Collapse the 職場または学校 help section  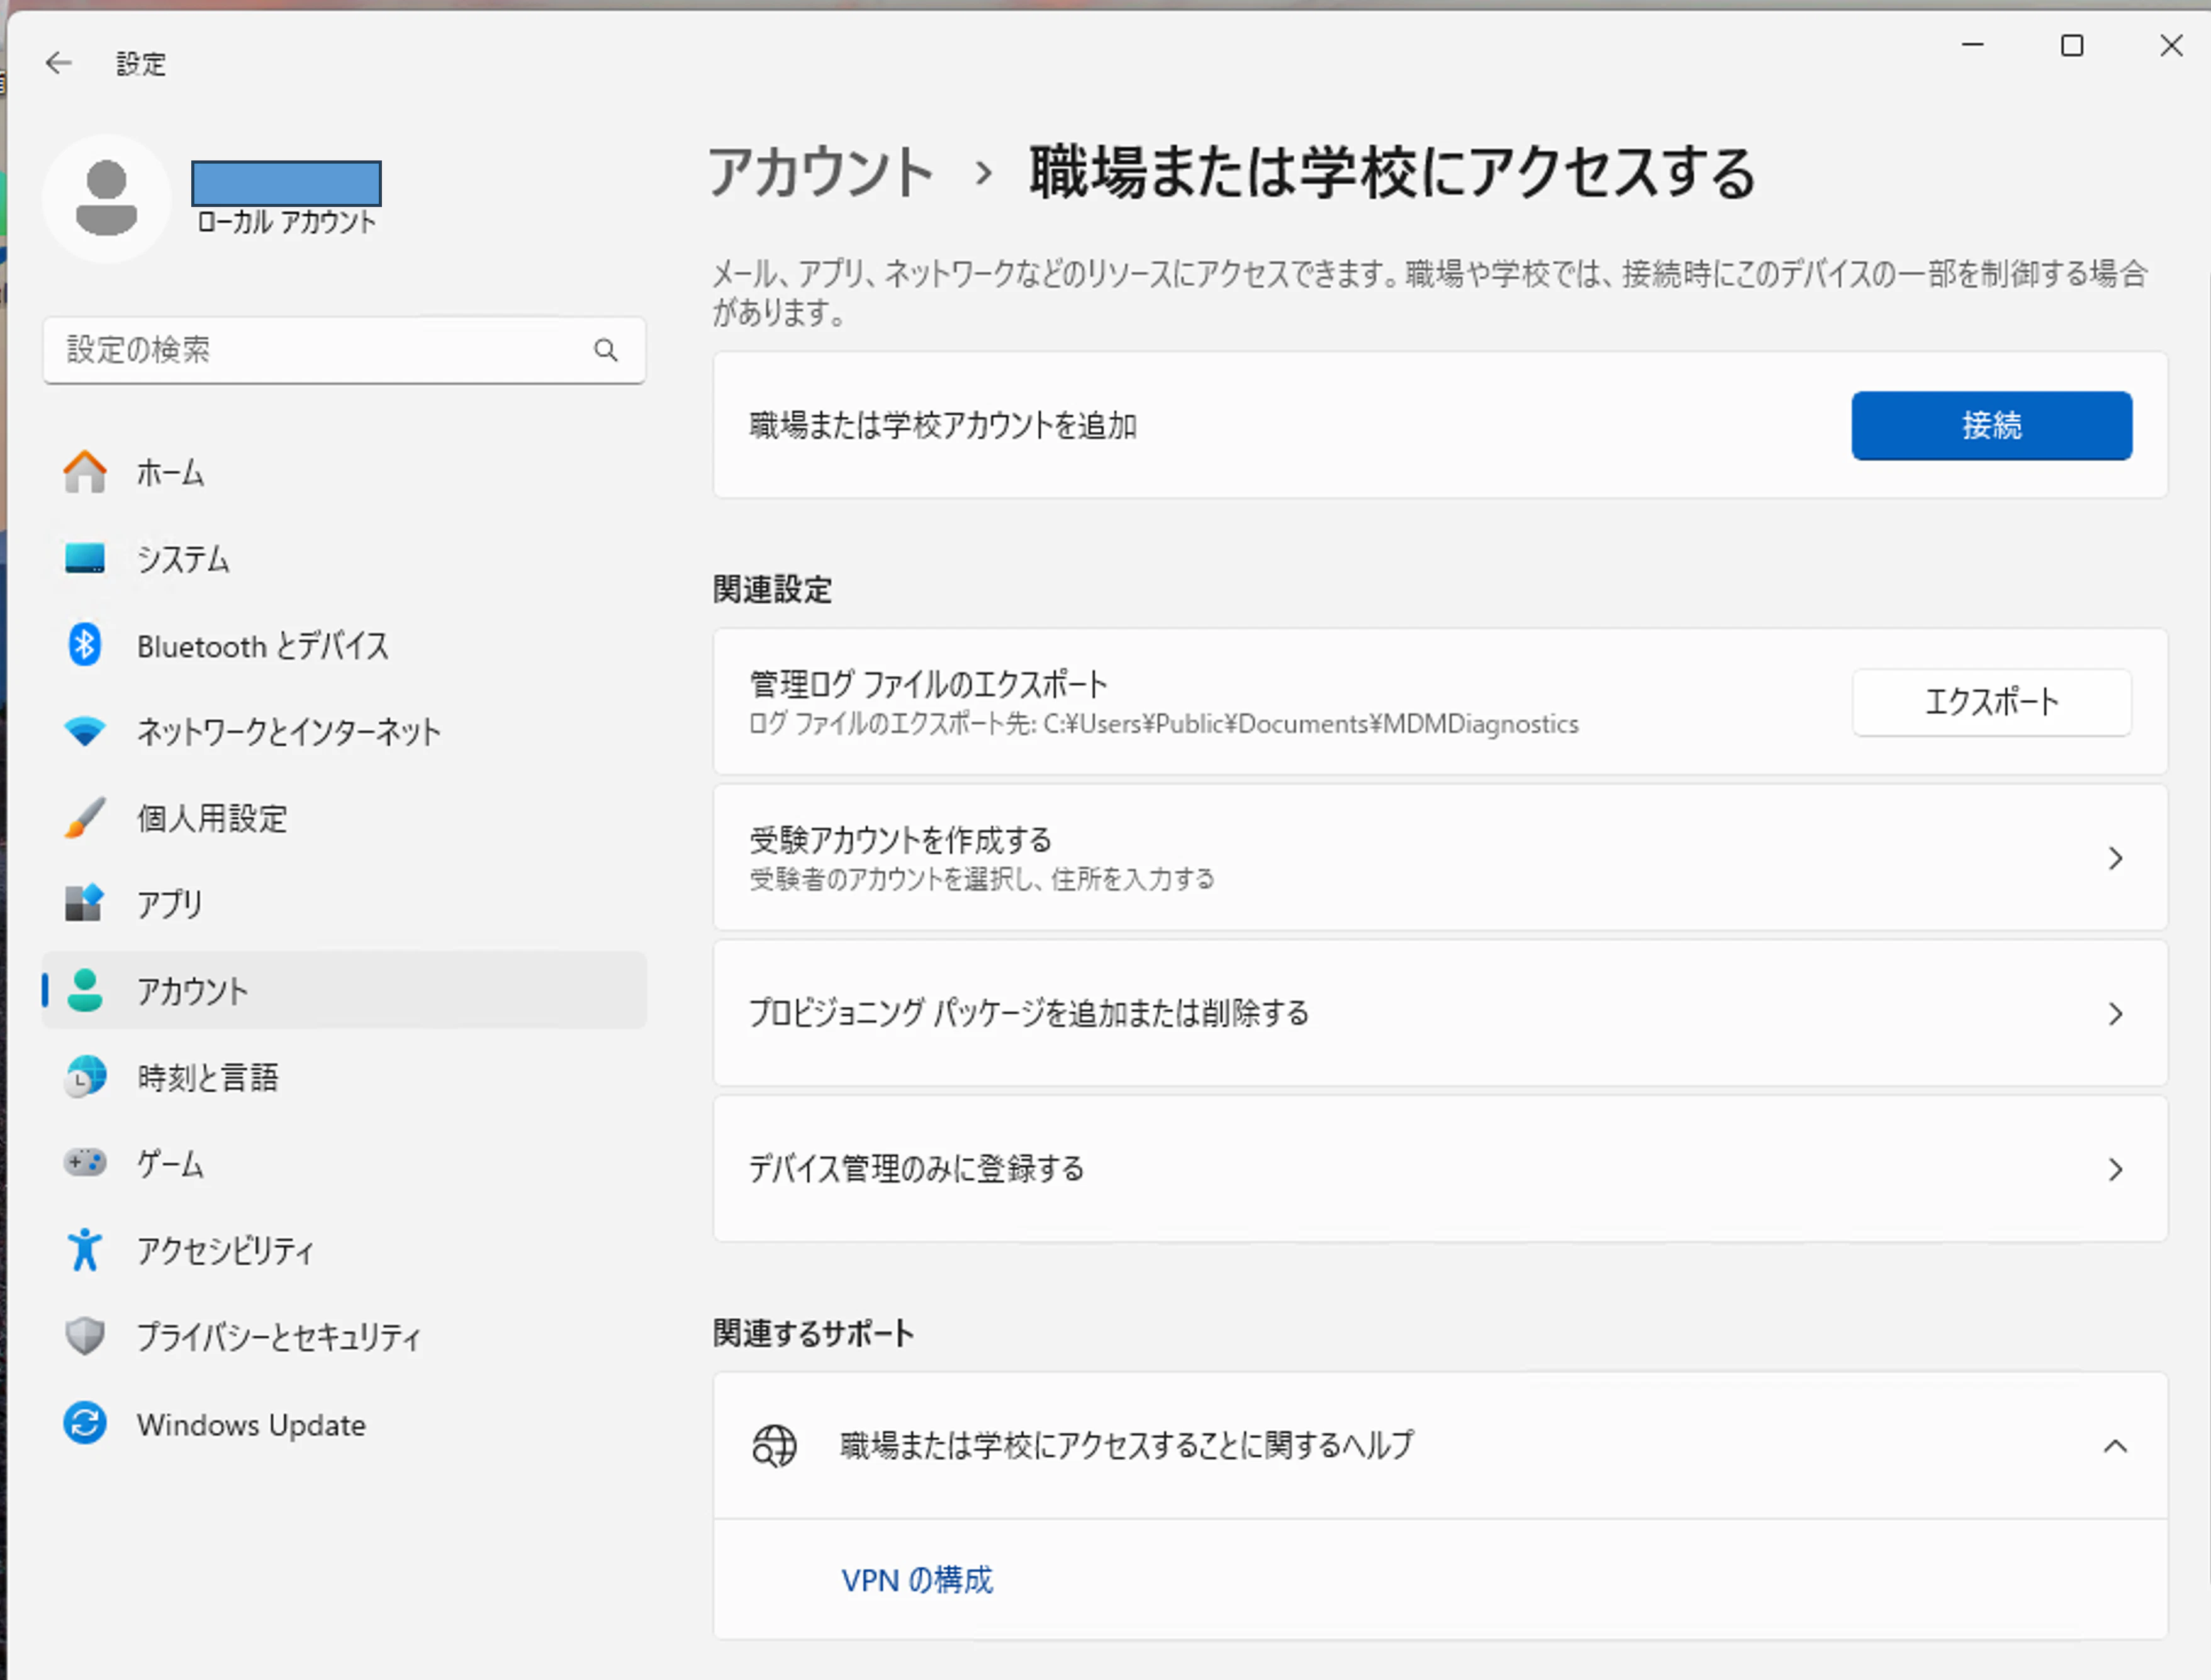click(2115, 1446)
